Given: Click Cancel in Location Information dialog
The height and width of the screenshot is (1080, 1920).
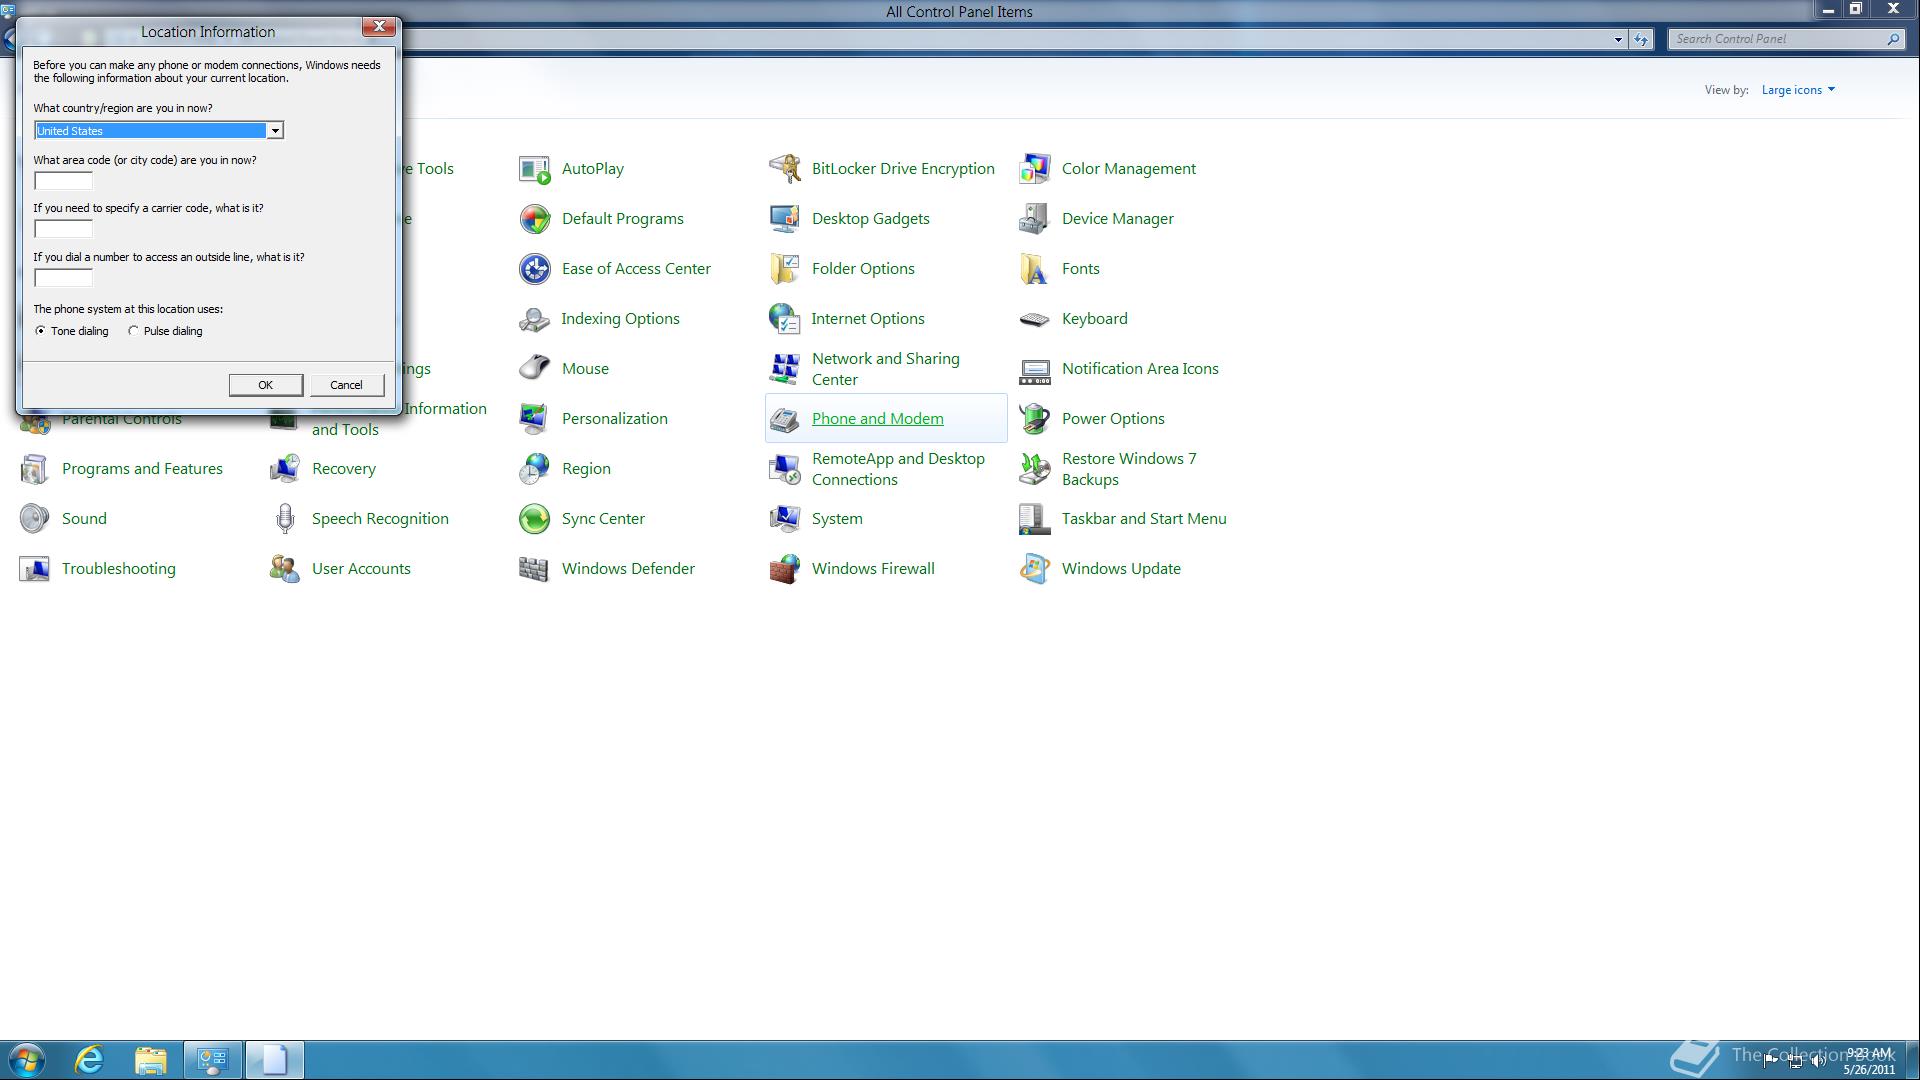Looking at the screenshot, I should [346, 385].
